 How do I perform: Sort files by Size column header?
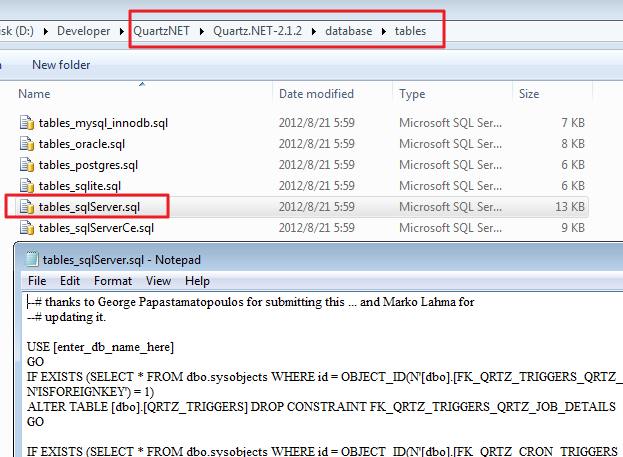pos(529,94)
